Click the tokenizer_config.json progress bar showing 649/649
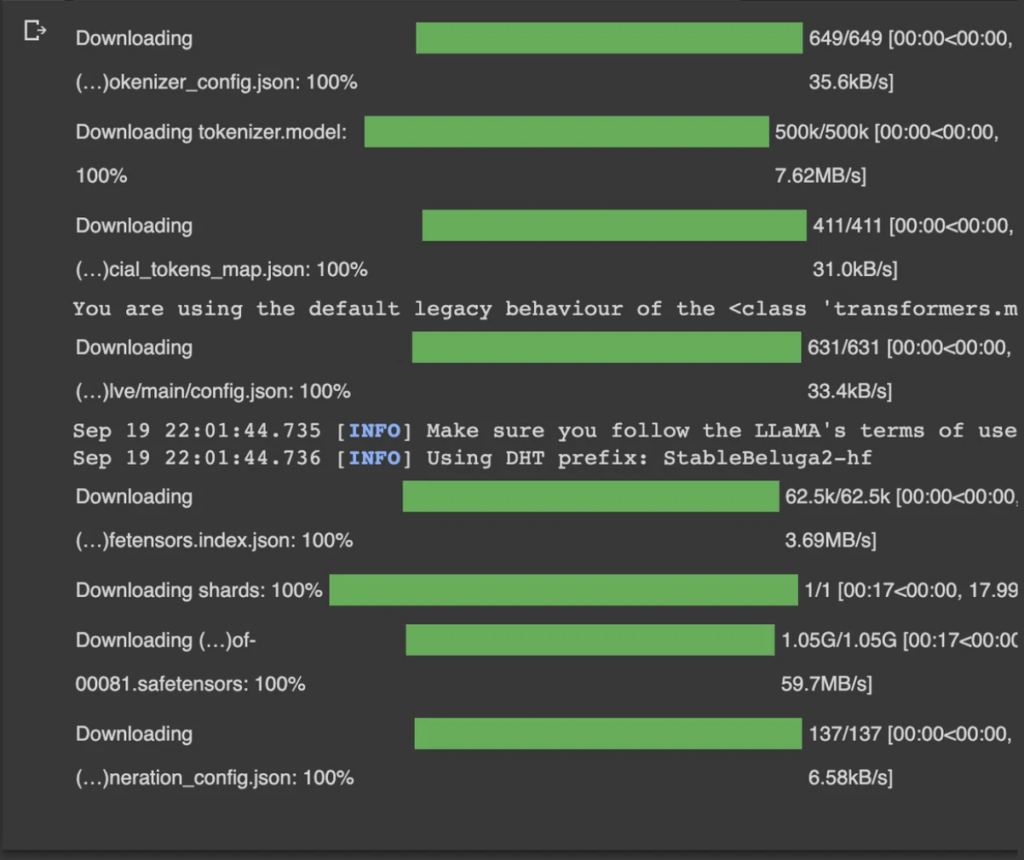The height and width of the screenshot is (860, 1024). [610, 38]
